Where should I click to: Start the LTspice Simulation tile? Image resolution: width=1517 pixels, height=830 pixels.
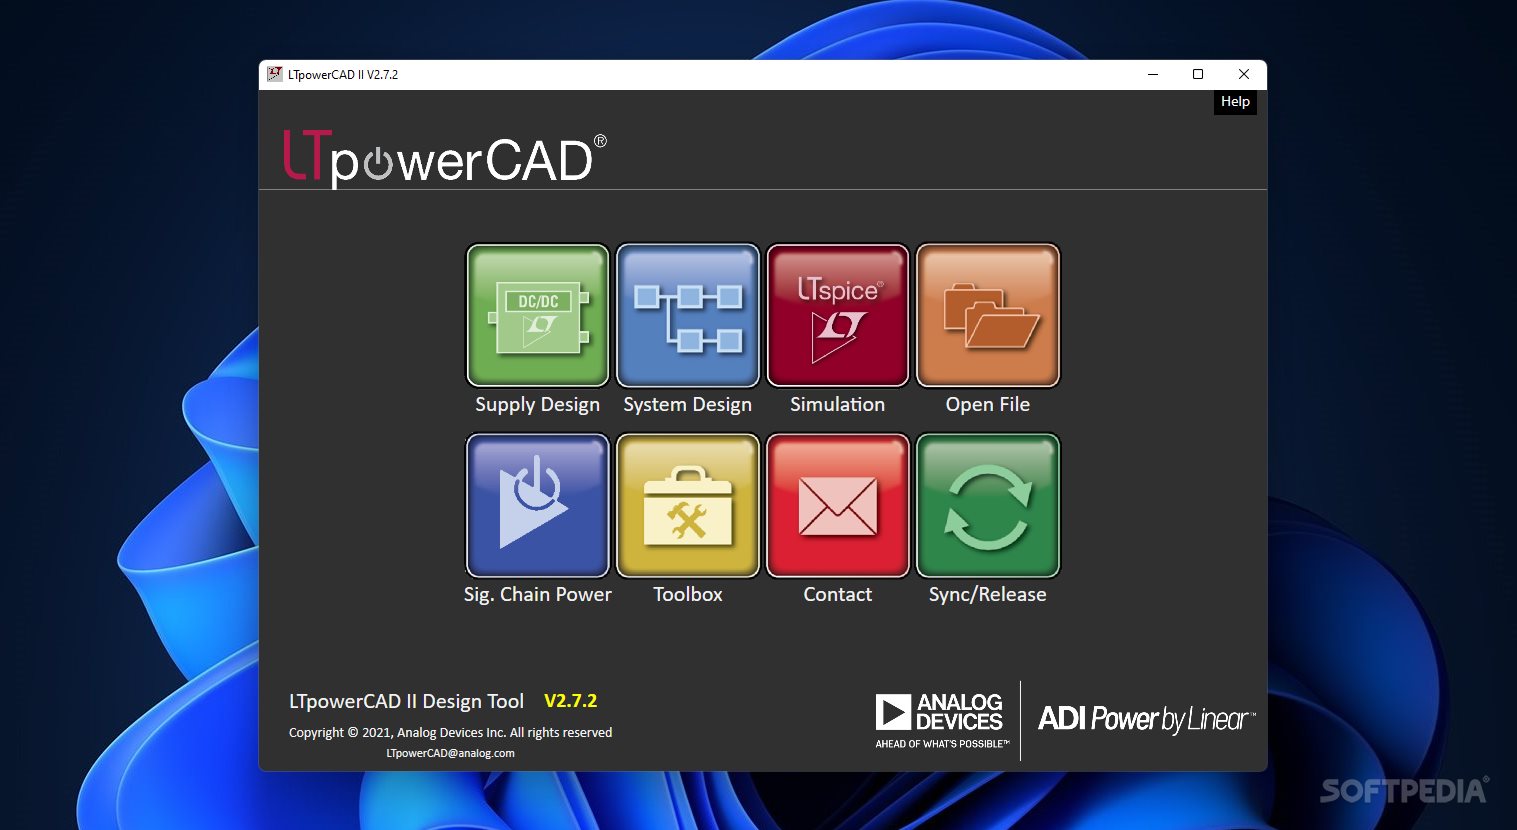click(838, 315)
